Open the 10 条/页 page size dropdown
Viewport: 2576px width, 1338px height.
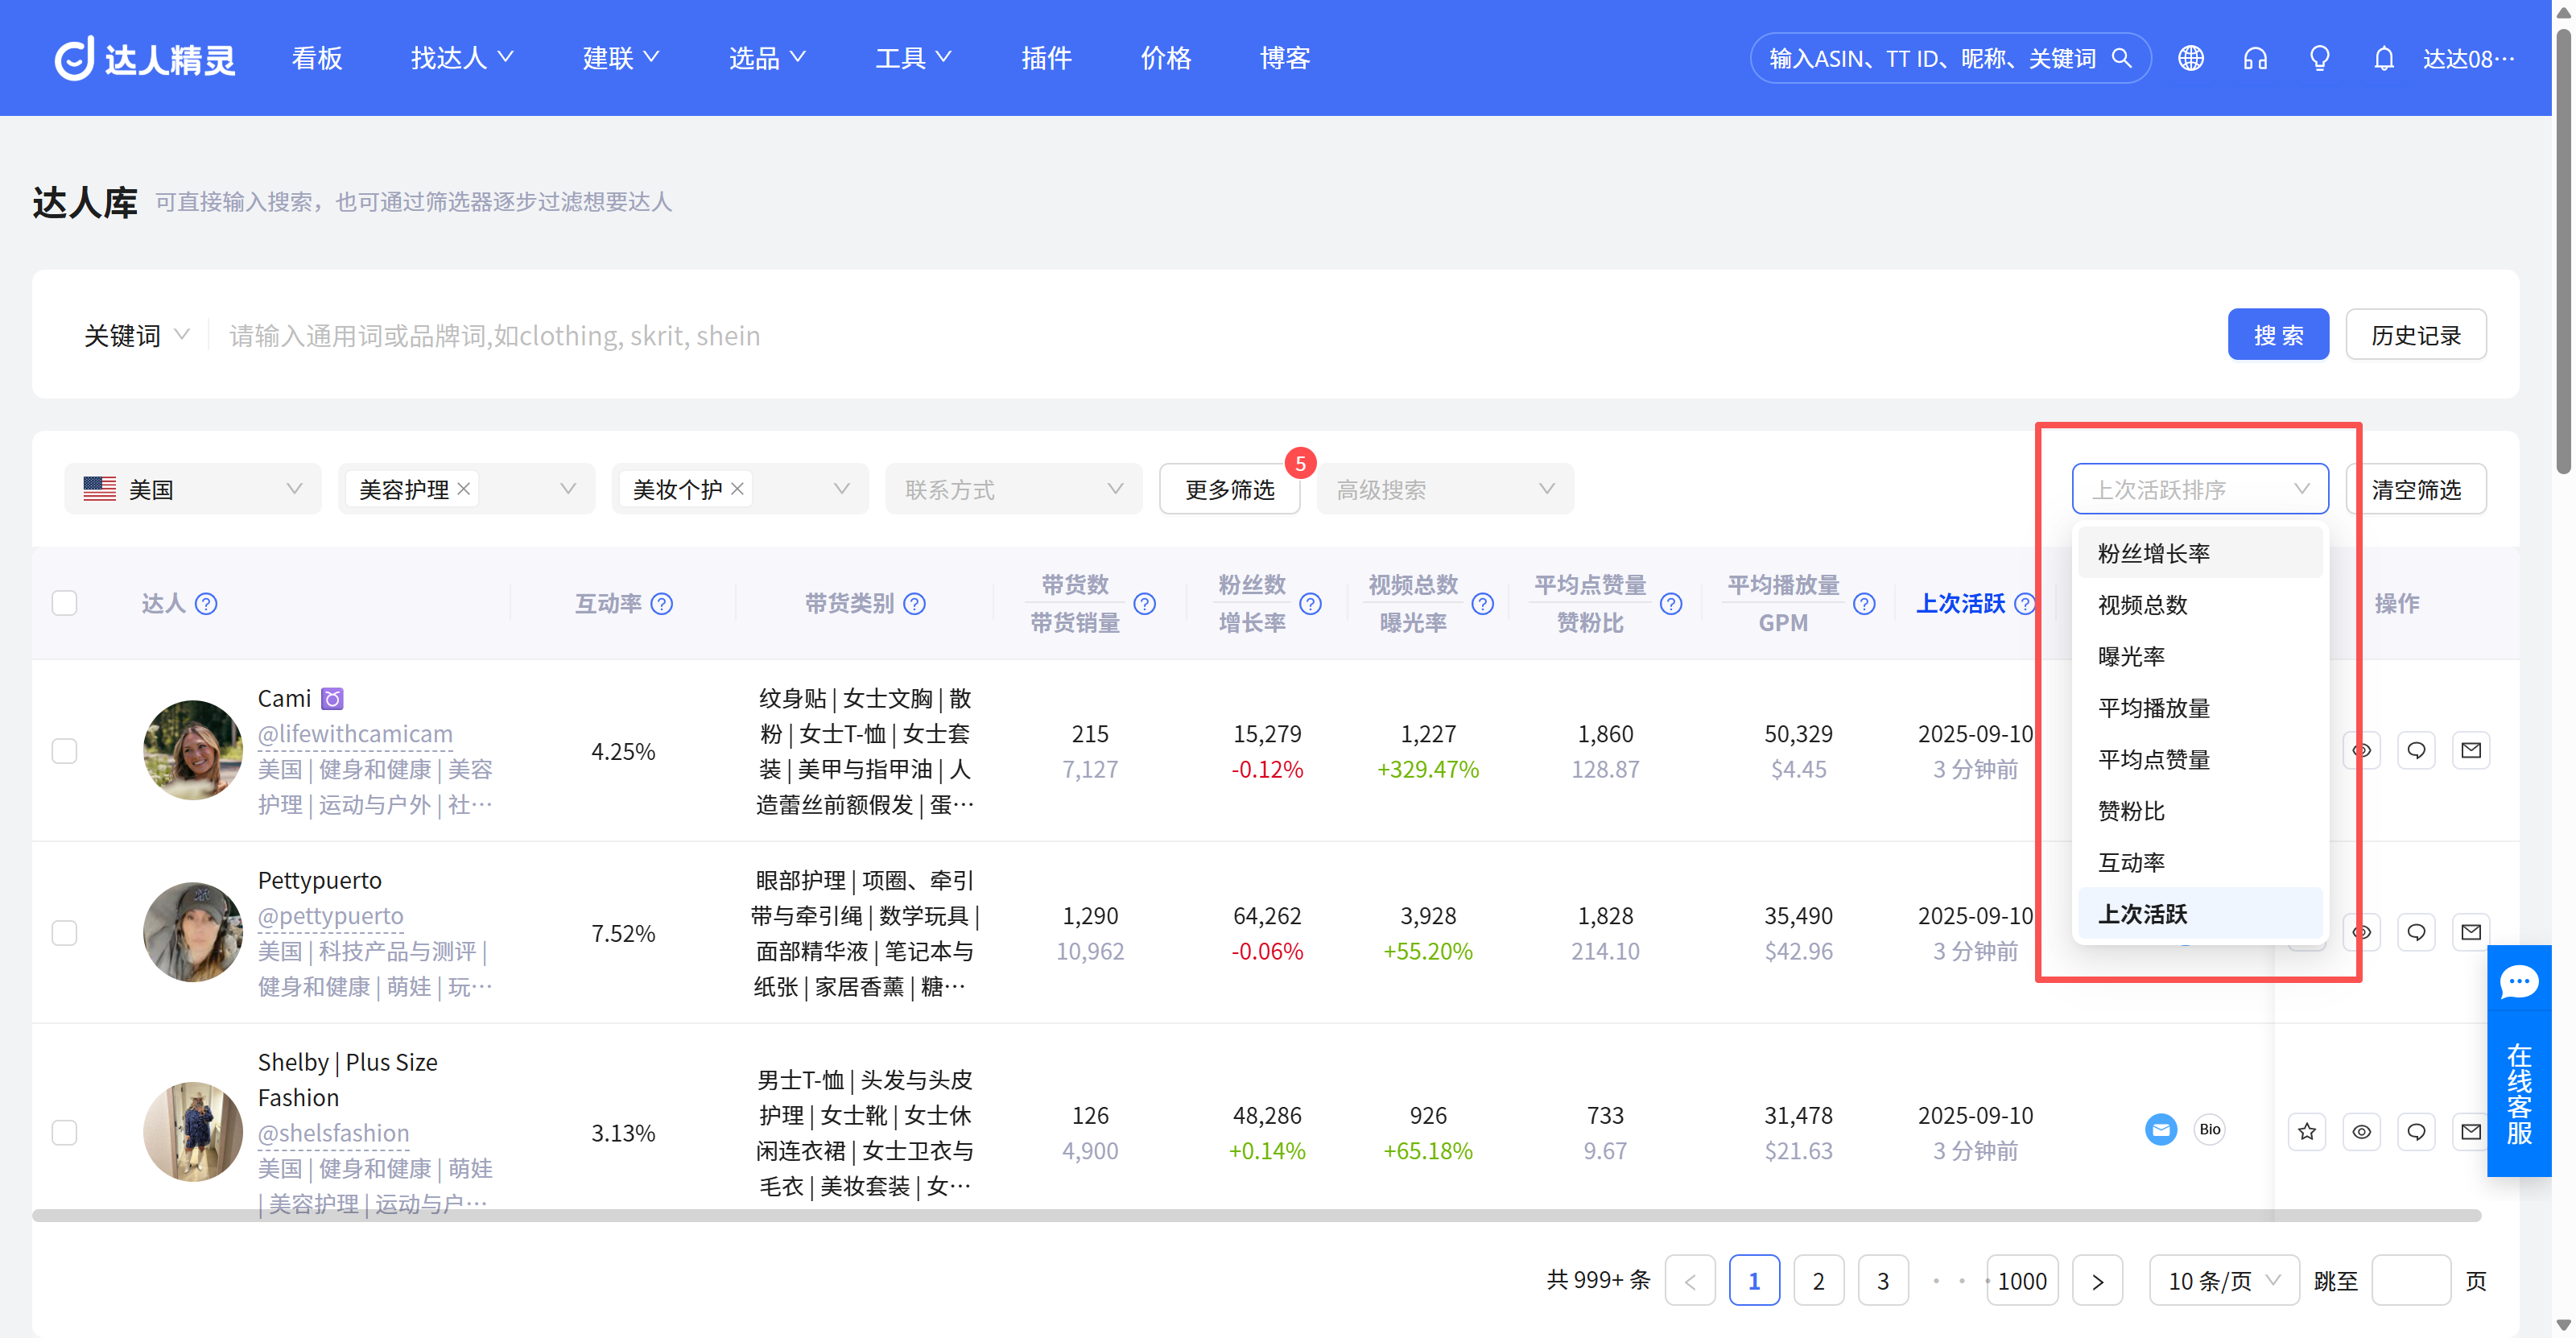point(2224,1280)
